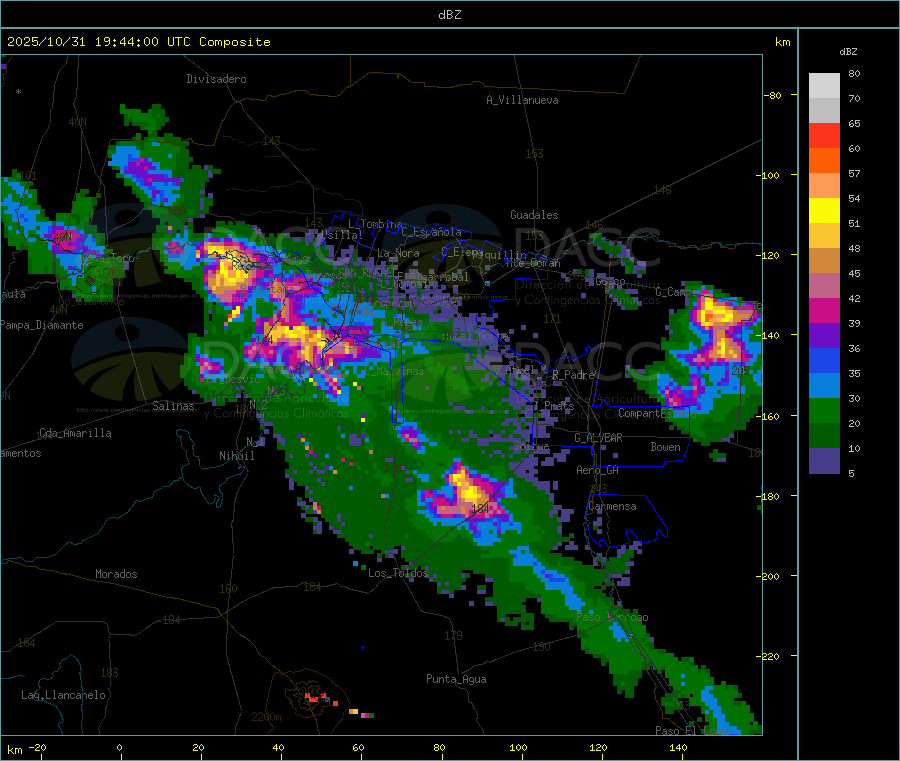Click the R_Padre place label
This screenshot has width=900, height=761.
(573, 375)
